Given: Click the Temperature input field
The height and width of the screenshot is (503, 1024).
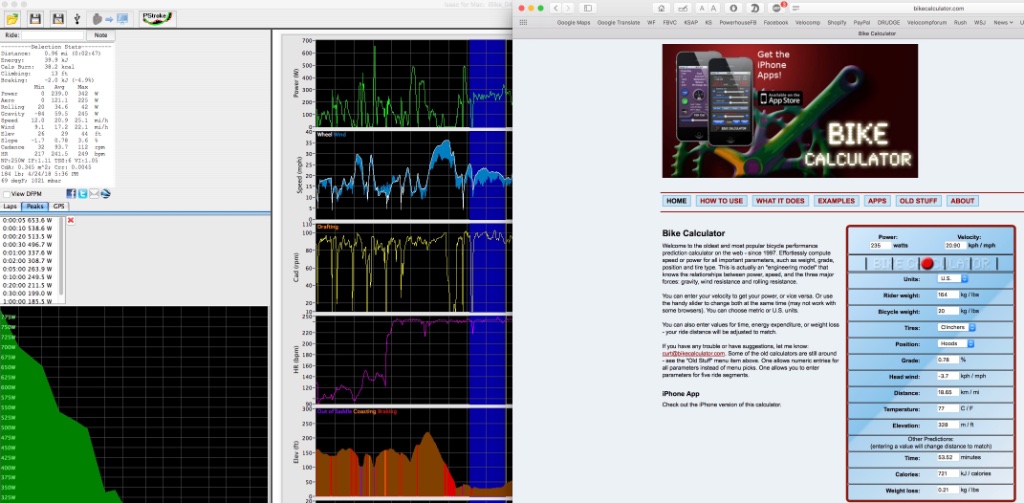Looking at the screenshot, I should [x=948, y=409].
